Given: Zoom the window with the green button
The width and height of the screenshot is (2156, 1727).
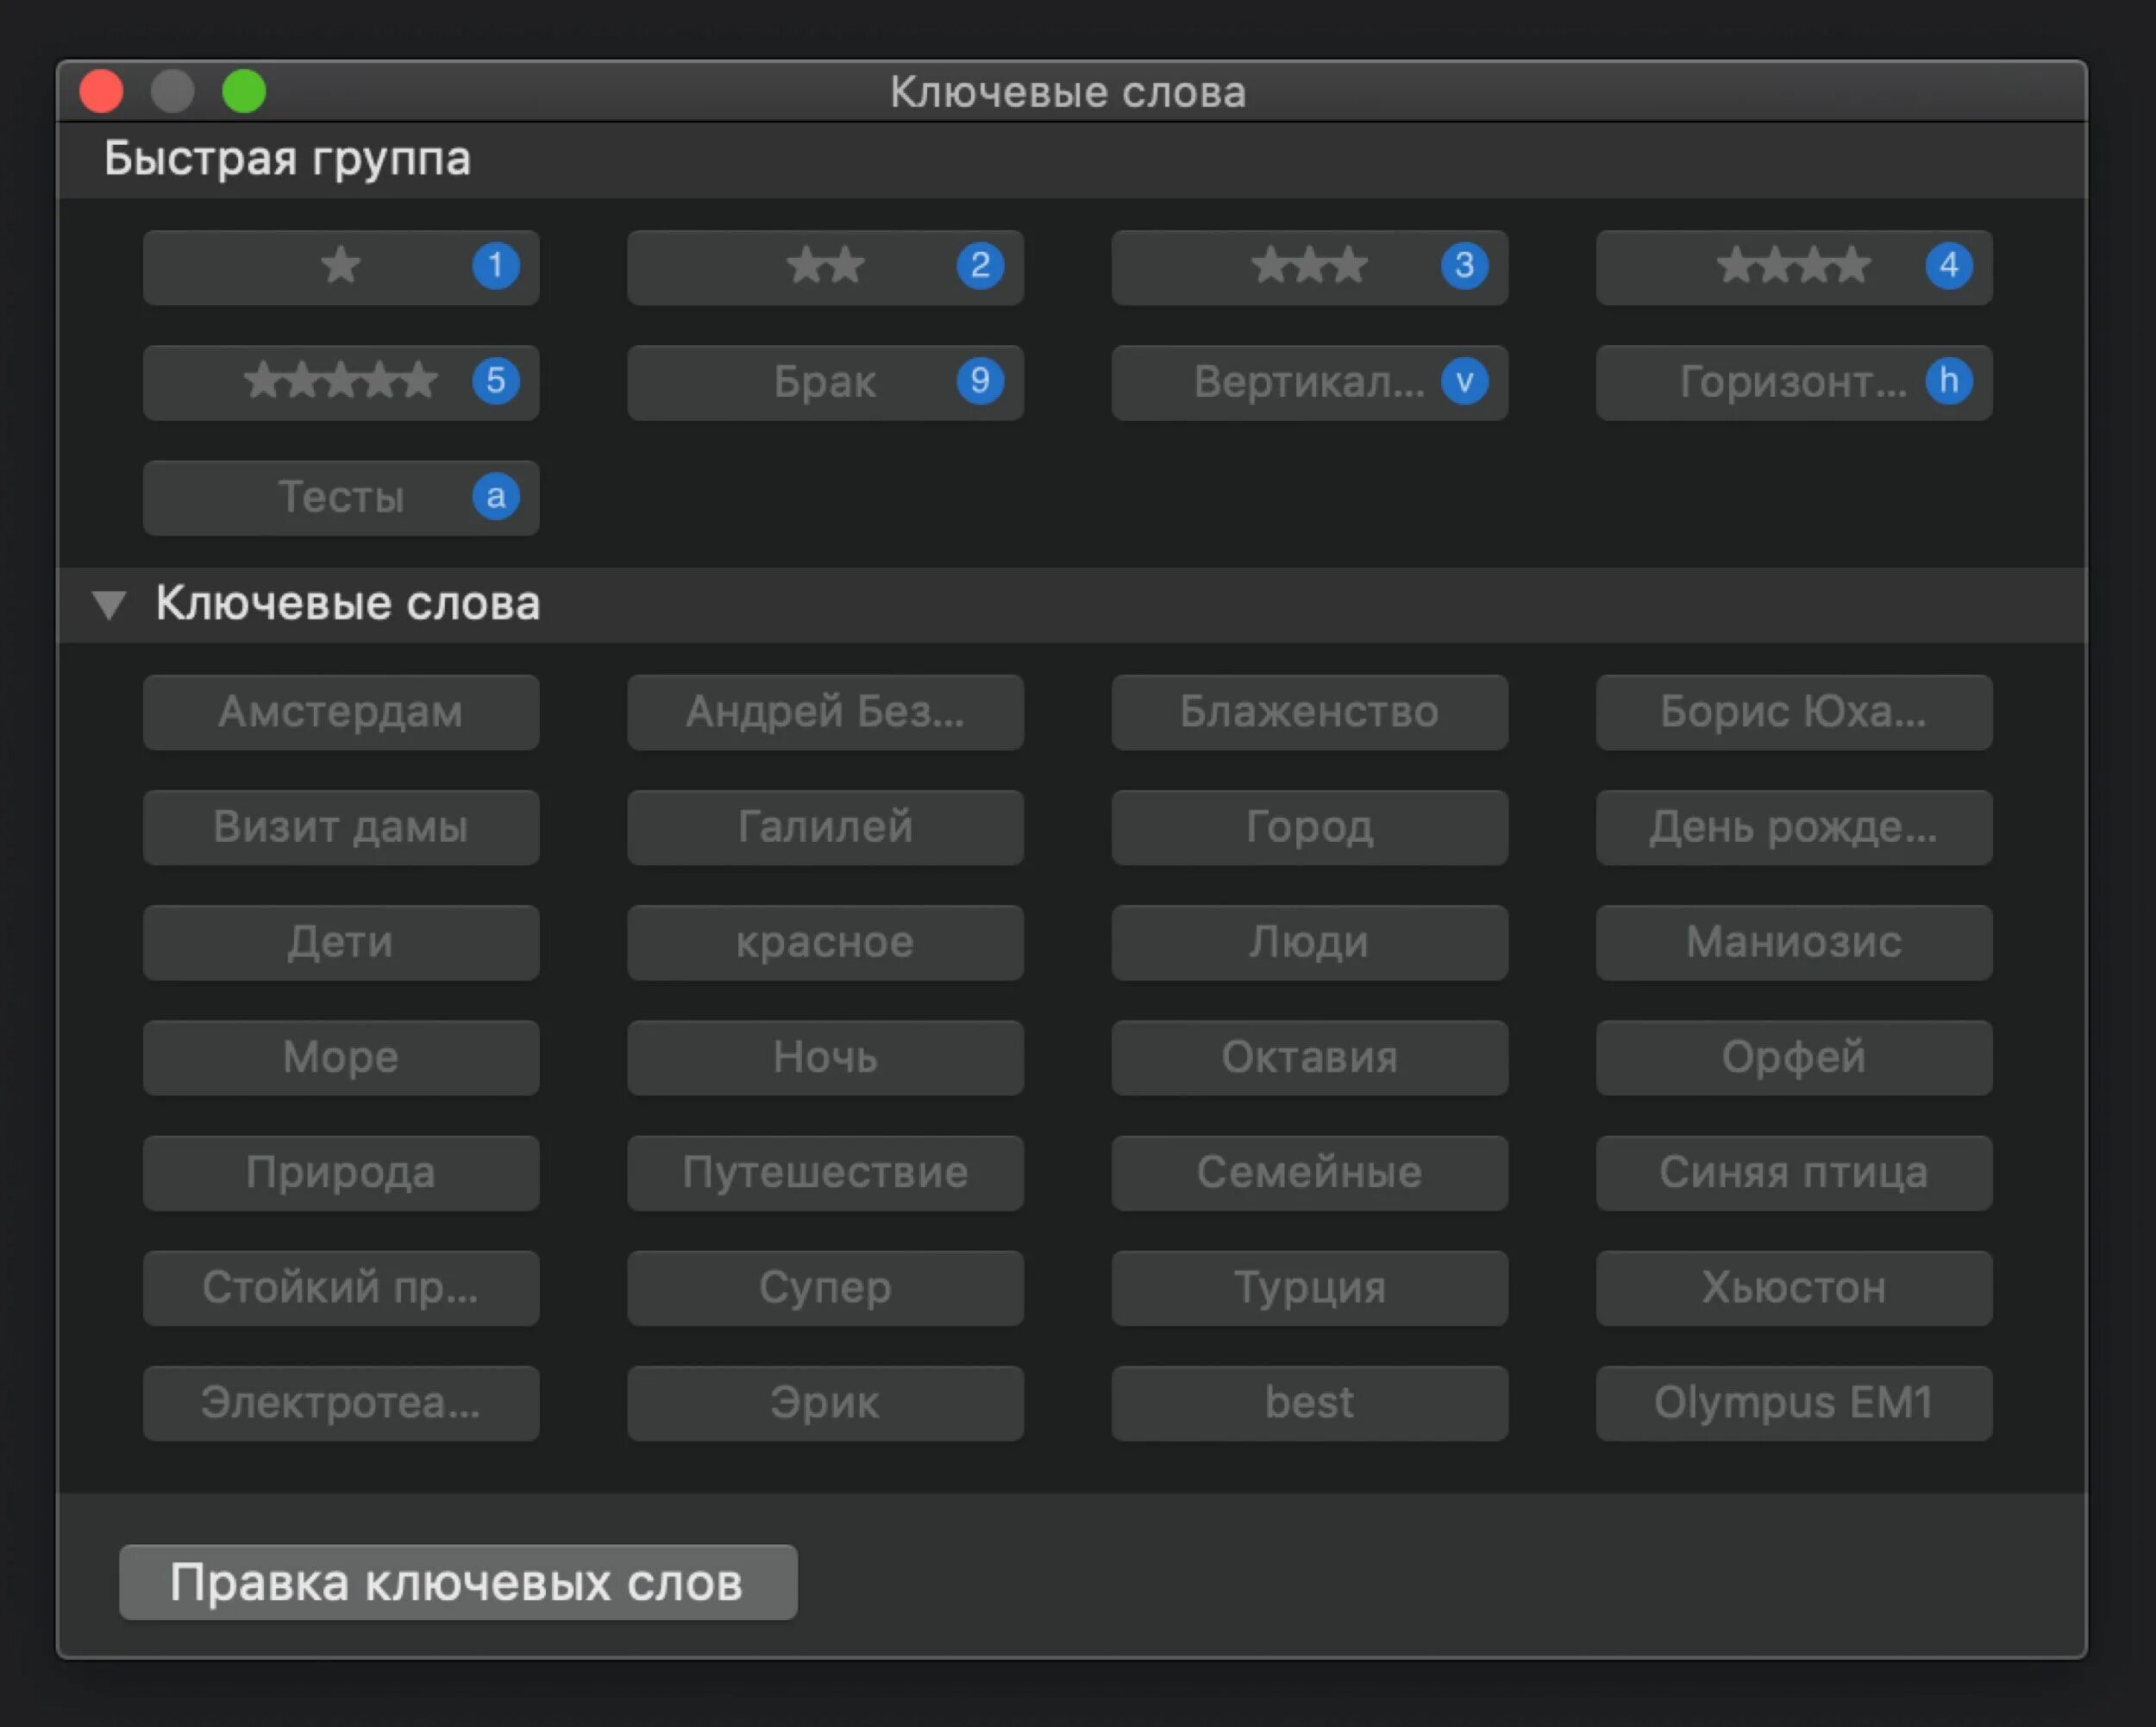Looking at the screenshot, I should [x=244, y=92].
